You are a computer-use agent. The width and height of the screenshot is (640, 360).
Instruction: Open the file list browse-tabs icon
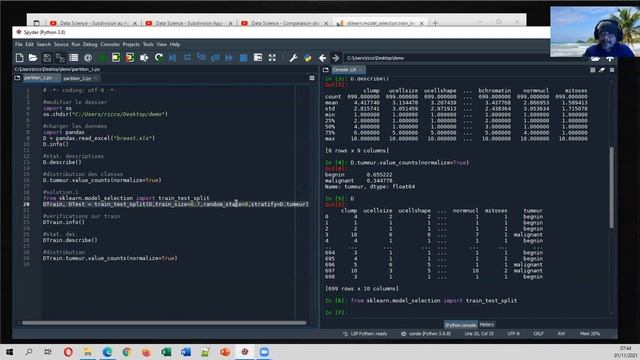[73, 58]
